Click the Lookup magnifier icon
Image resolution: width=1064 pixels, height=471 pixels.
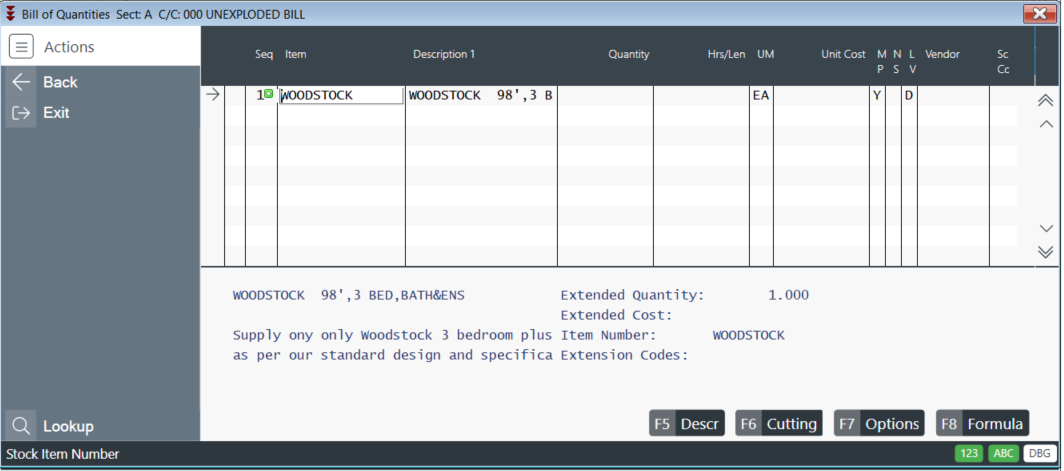[21, 426]
